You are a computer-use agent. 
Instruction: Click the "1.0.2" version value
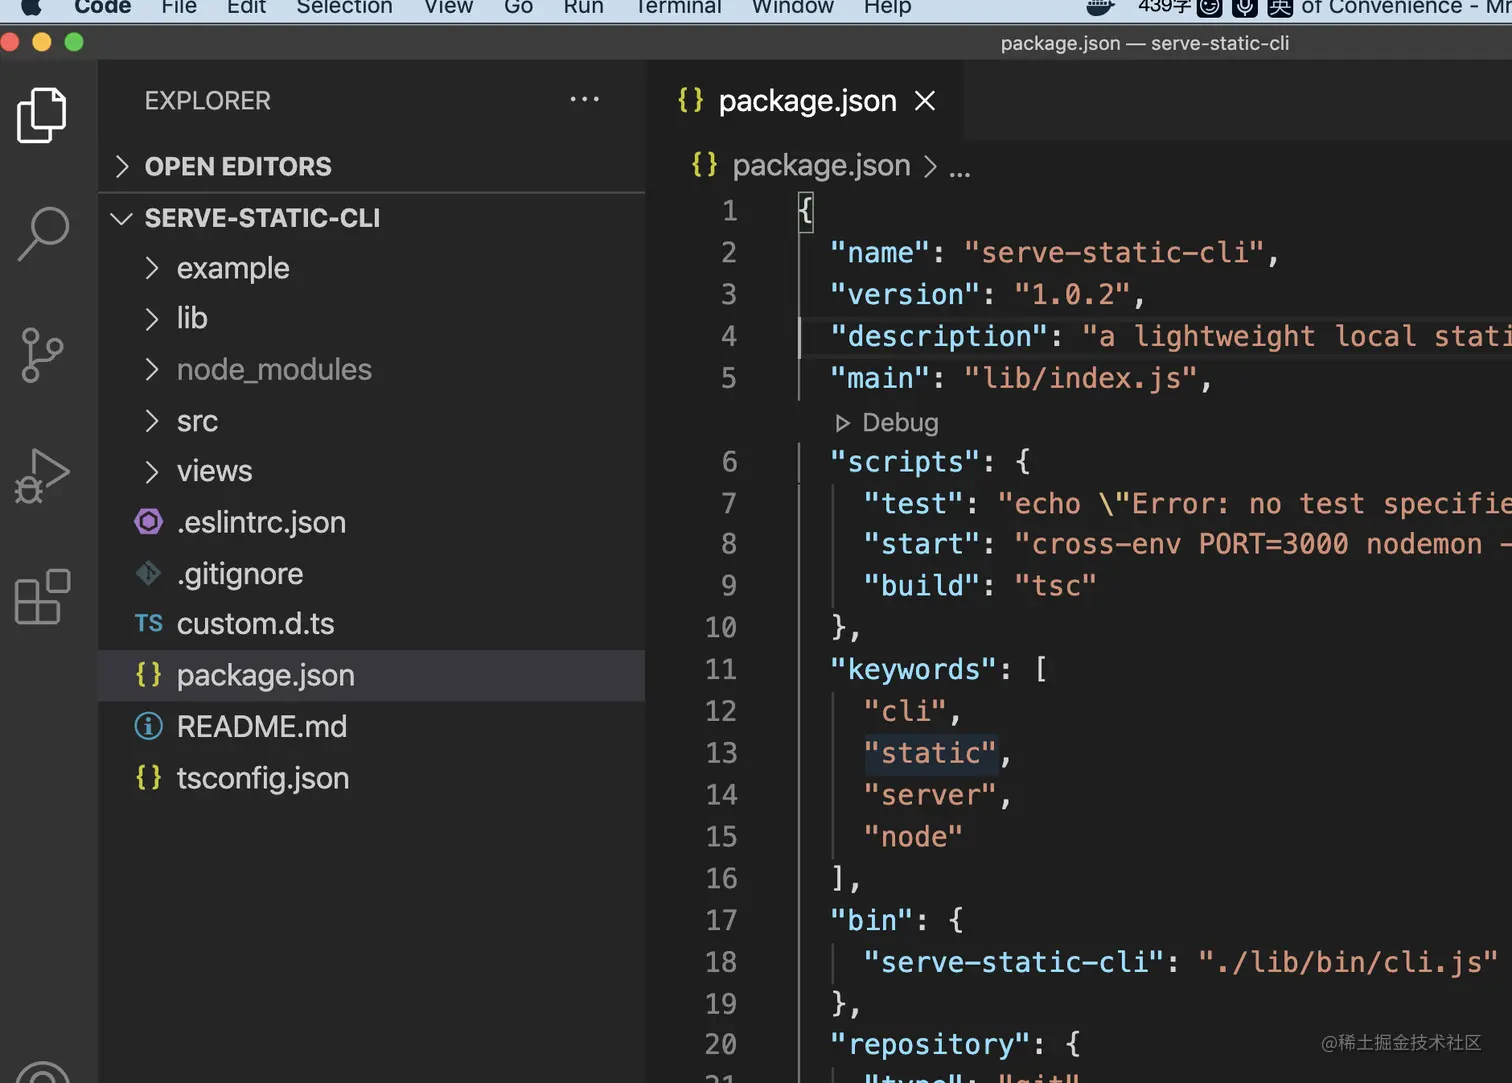coord(1072,294)
